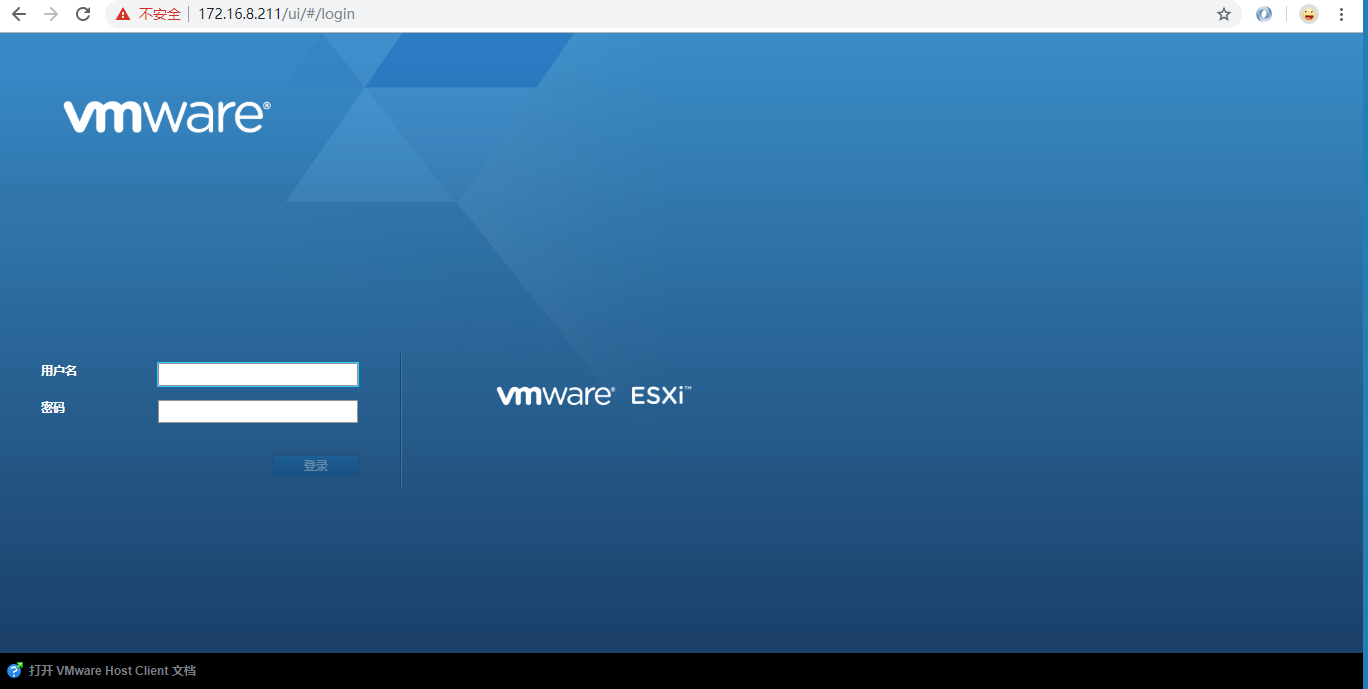Screen dimensions: 1368x689
Task: Click the back navigation arrow
Action: click(x=20, y=14)
